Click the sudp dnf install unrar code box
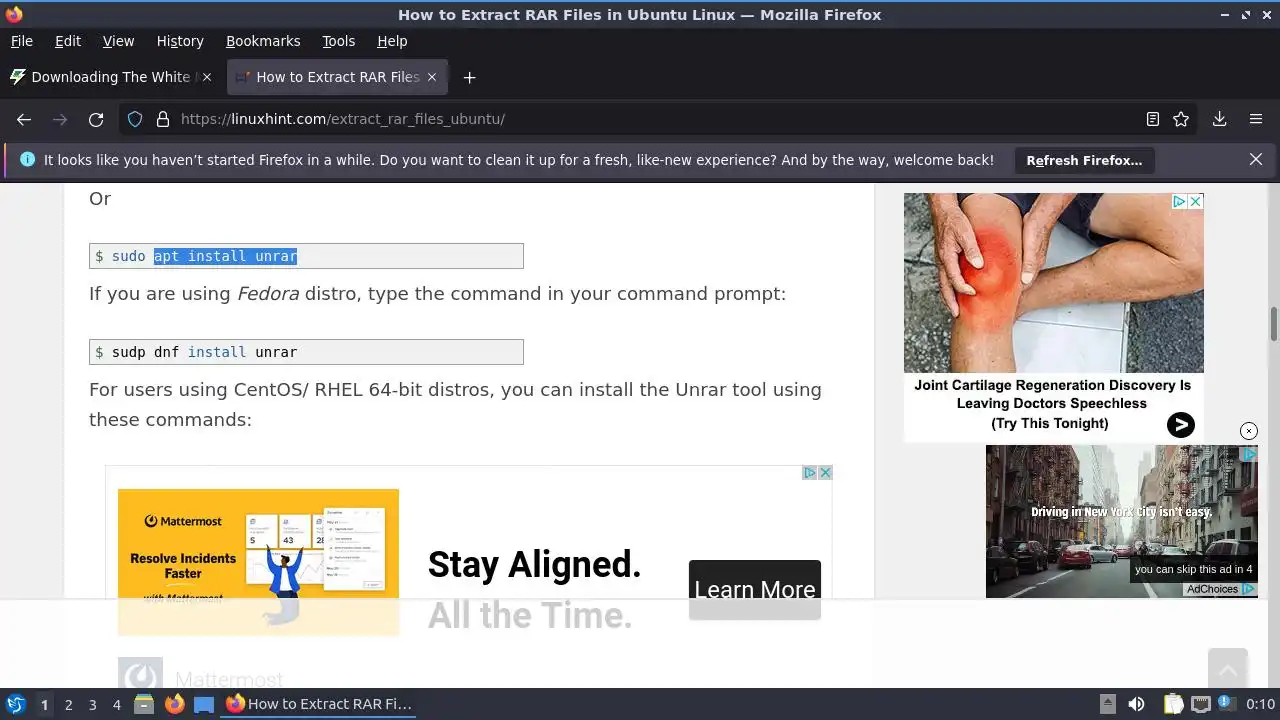 [306, 352]
